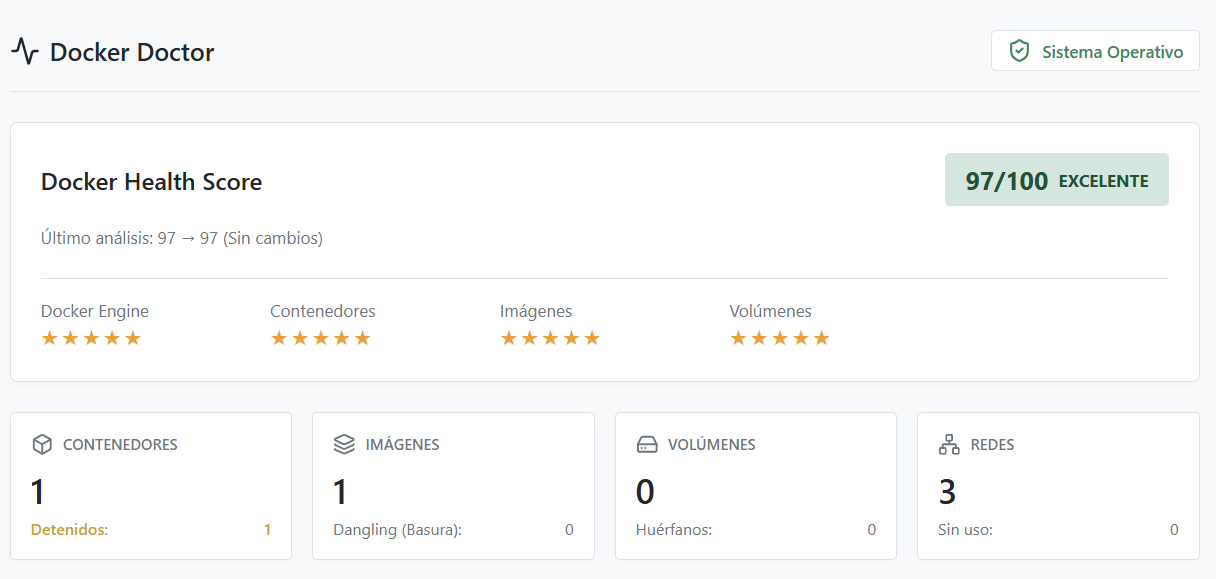Click the Contenedores star rating

click(321, 338)
